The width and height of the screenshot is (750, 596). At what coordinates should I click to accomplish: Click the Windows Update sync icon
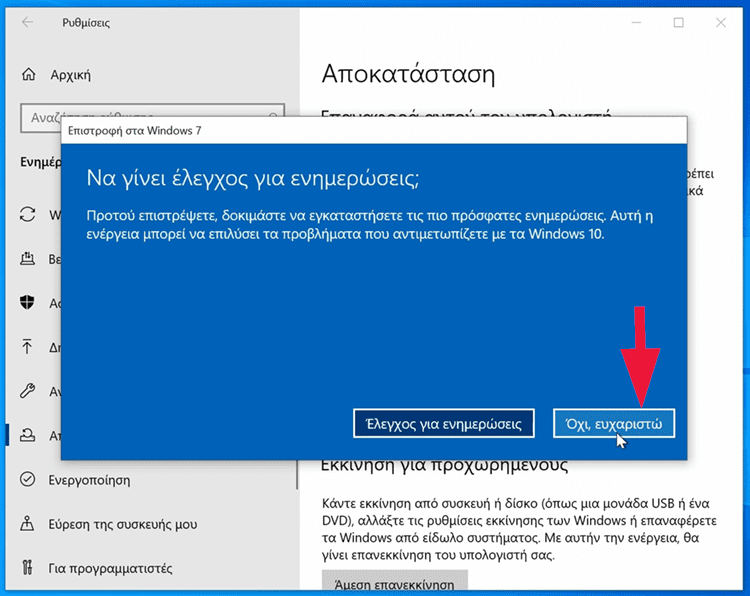click(x=27, y=214)
